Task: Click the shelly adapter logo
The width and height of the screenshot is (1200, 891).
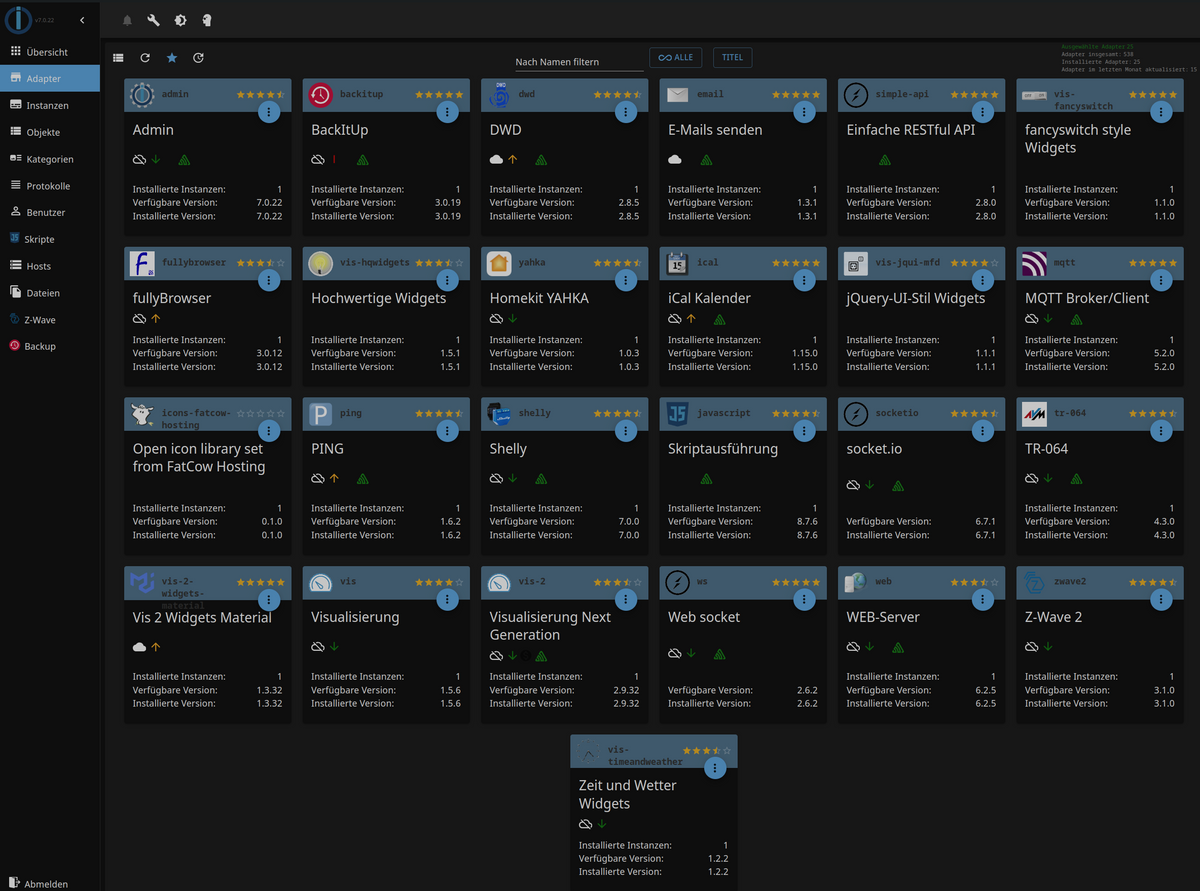Action: point(499,414)
